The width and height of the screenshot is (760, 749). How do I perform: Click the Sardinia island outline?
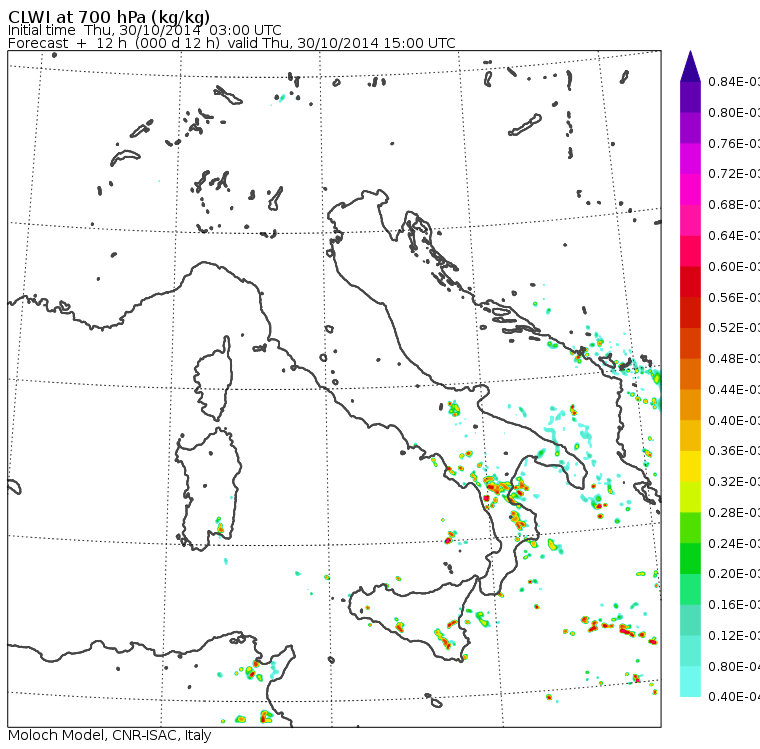pyautogui.click(x=207, y=490)
